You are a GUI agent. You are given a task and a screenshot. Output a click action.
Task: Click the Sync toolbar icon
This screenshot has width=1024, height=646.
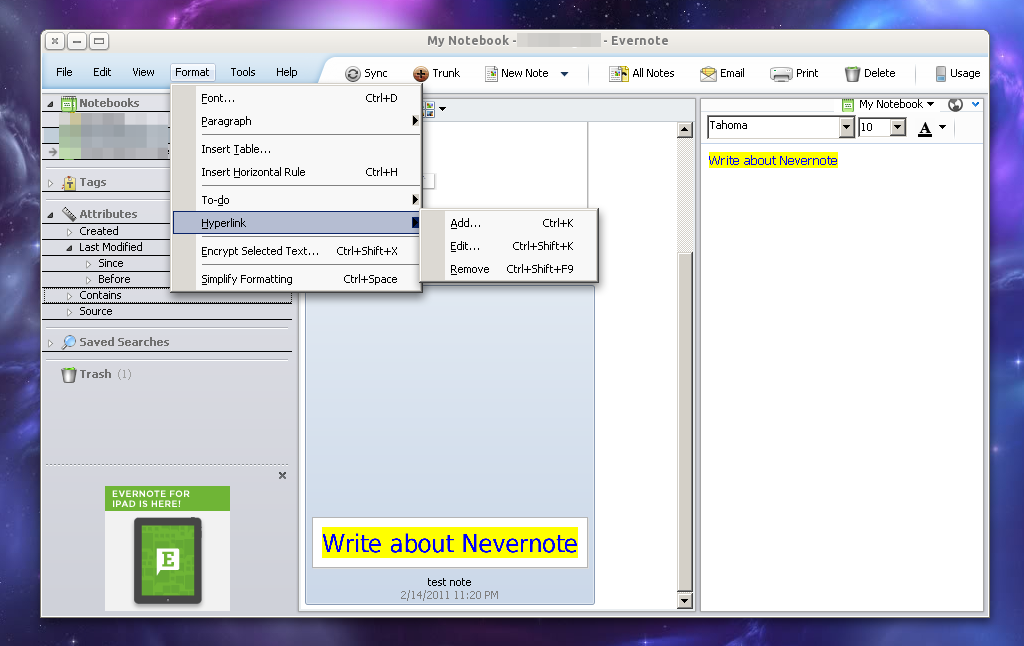pos(353,74)
